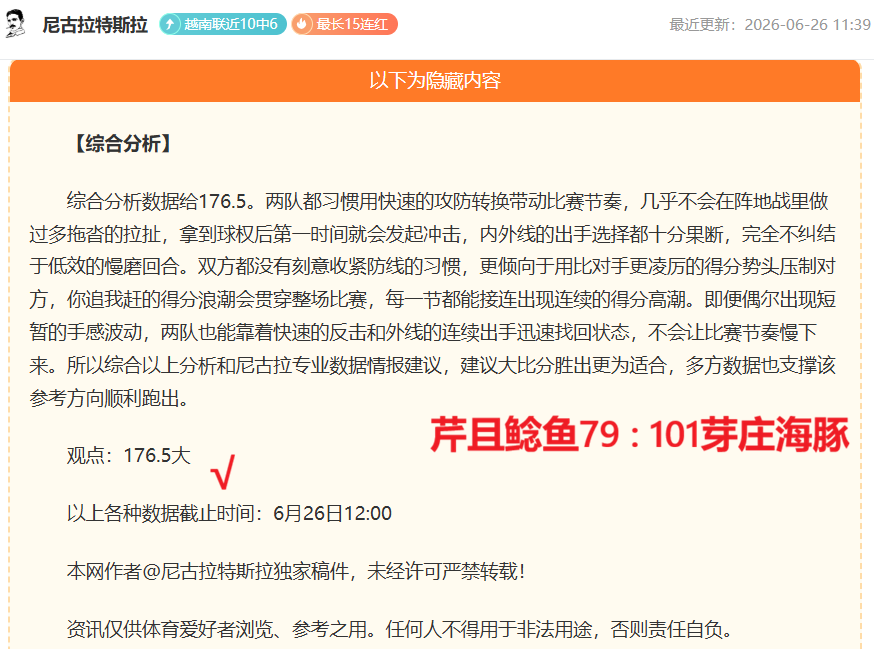Screen dimensions: 874x649
Task: Click the 最近更新 timestamp text
Action: tap(770, 25)
